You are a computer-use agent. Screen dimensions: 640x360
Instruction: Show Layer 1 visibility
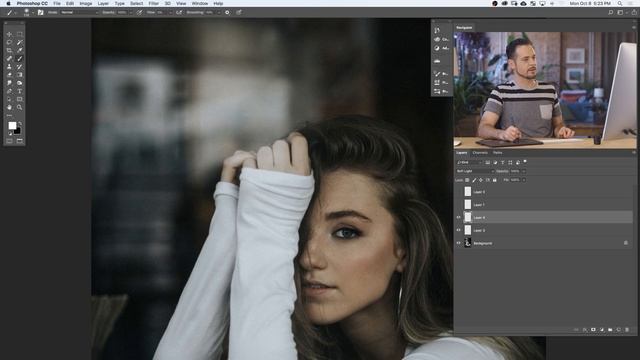[458, 204]
